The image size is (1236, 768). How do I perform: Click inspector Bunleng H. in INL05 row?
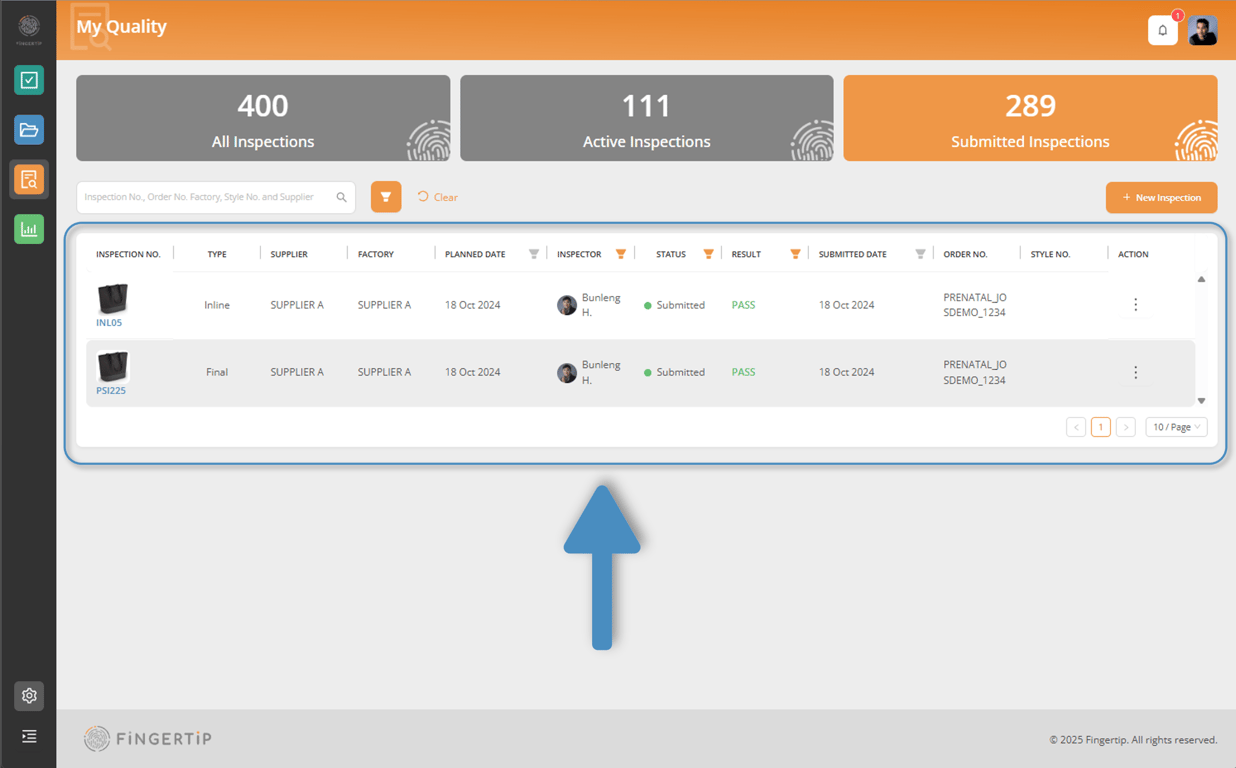[x=589, y=305]
